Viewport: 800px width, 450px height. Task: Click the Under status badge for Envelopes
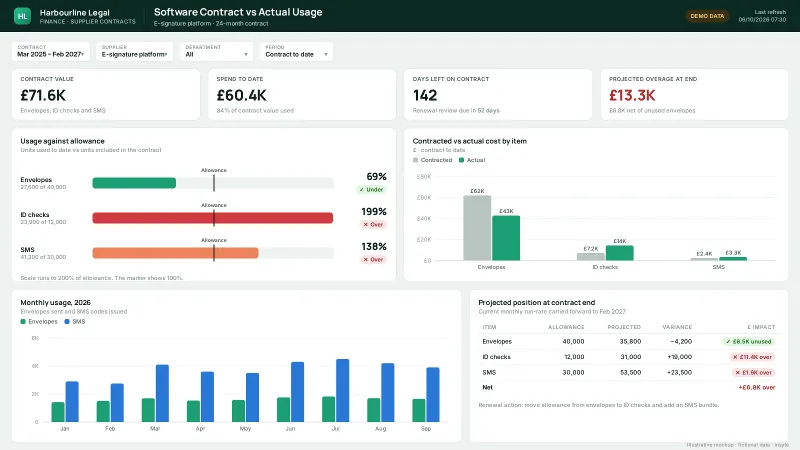pos(371,189)
